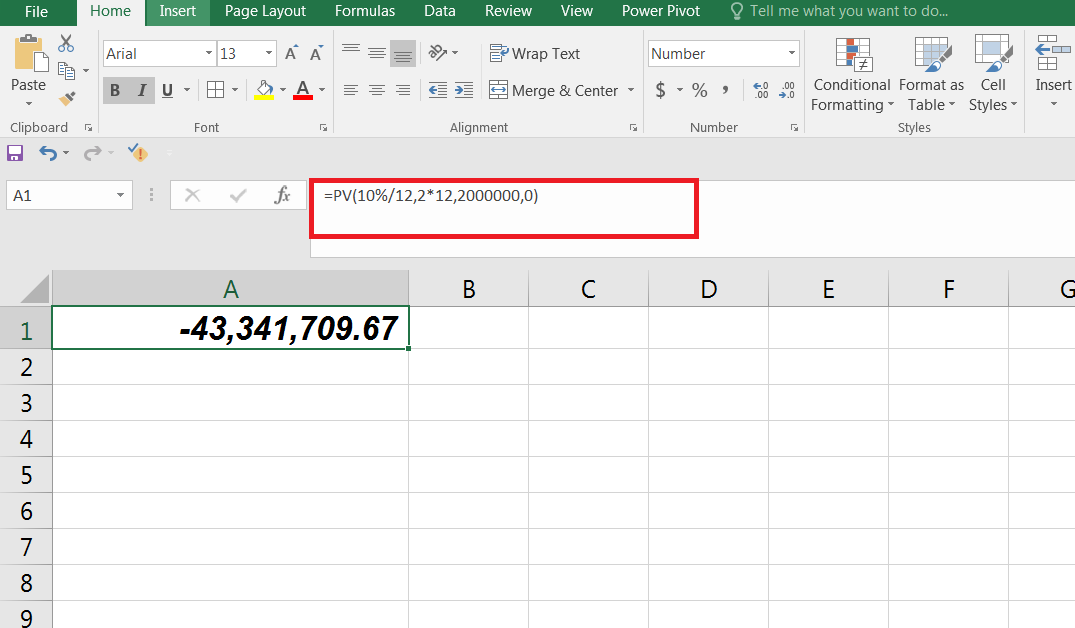
Task: Click the Percent Style icon
Action: [699, 90]
